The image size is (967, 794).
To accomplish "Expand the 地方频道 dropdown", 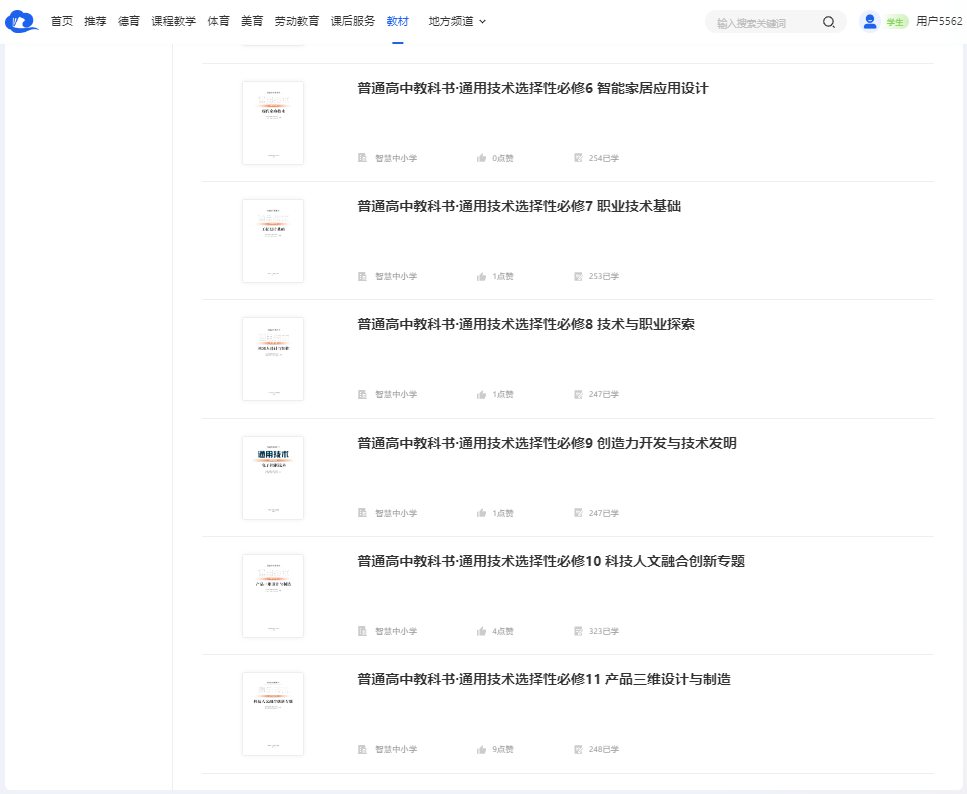I will [457, 21].
